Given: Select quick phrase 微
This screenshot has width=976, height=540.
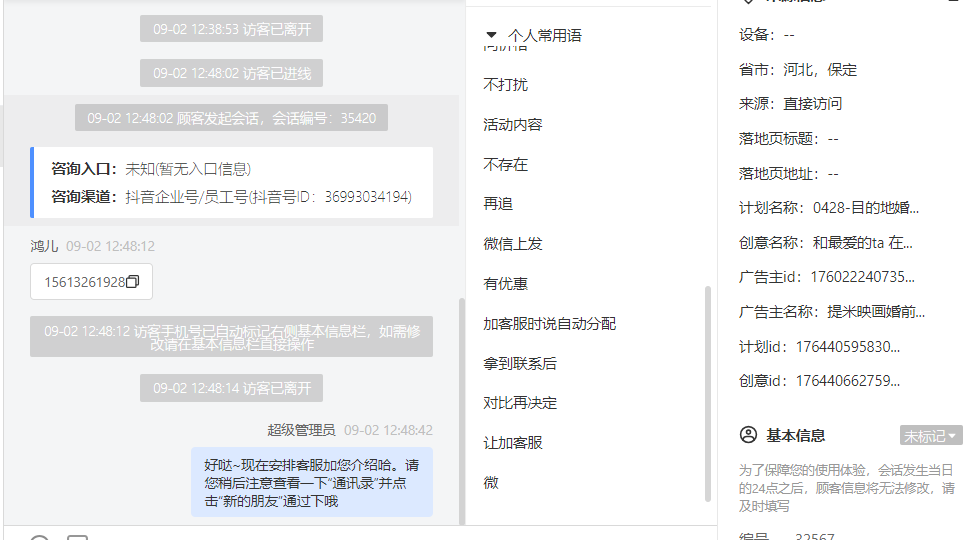Looking at the screenshot, I should coord(491,483).
